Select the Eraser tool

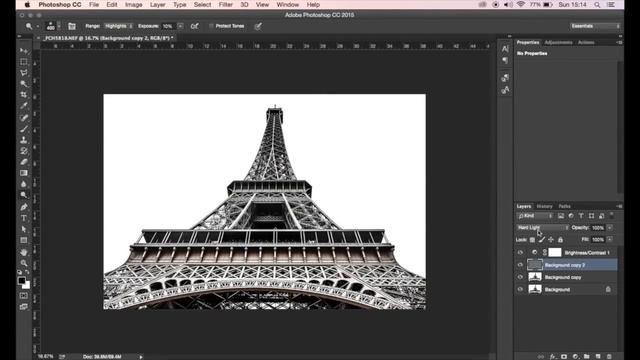(x=24, y=162)
